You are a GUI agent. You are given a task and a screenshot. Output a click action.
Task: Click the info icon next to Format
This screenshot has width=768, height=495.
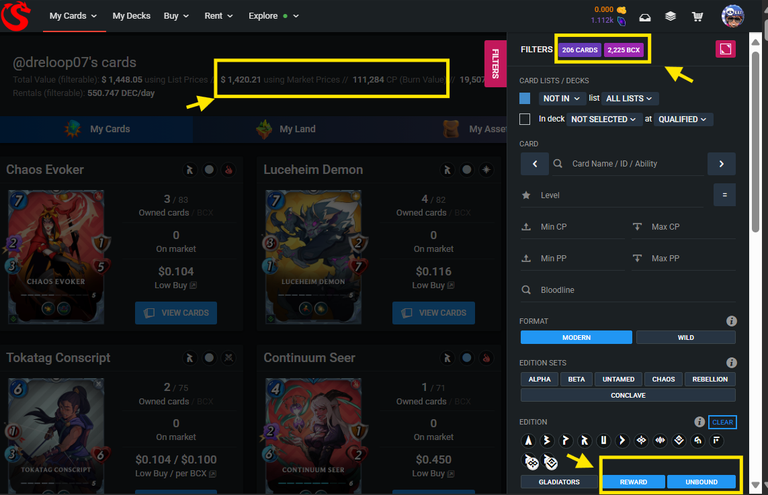[x=731, y=321]
